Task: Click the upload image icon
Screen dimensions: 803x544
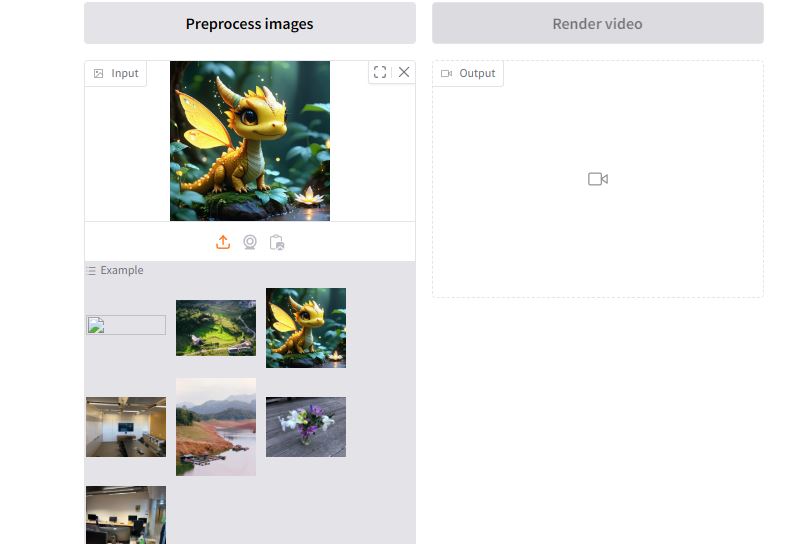Action: [x=223, y=242]
